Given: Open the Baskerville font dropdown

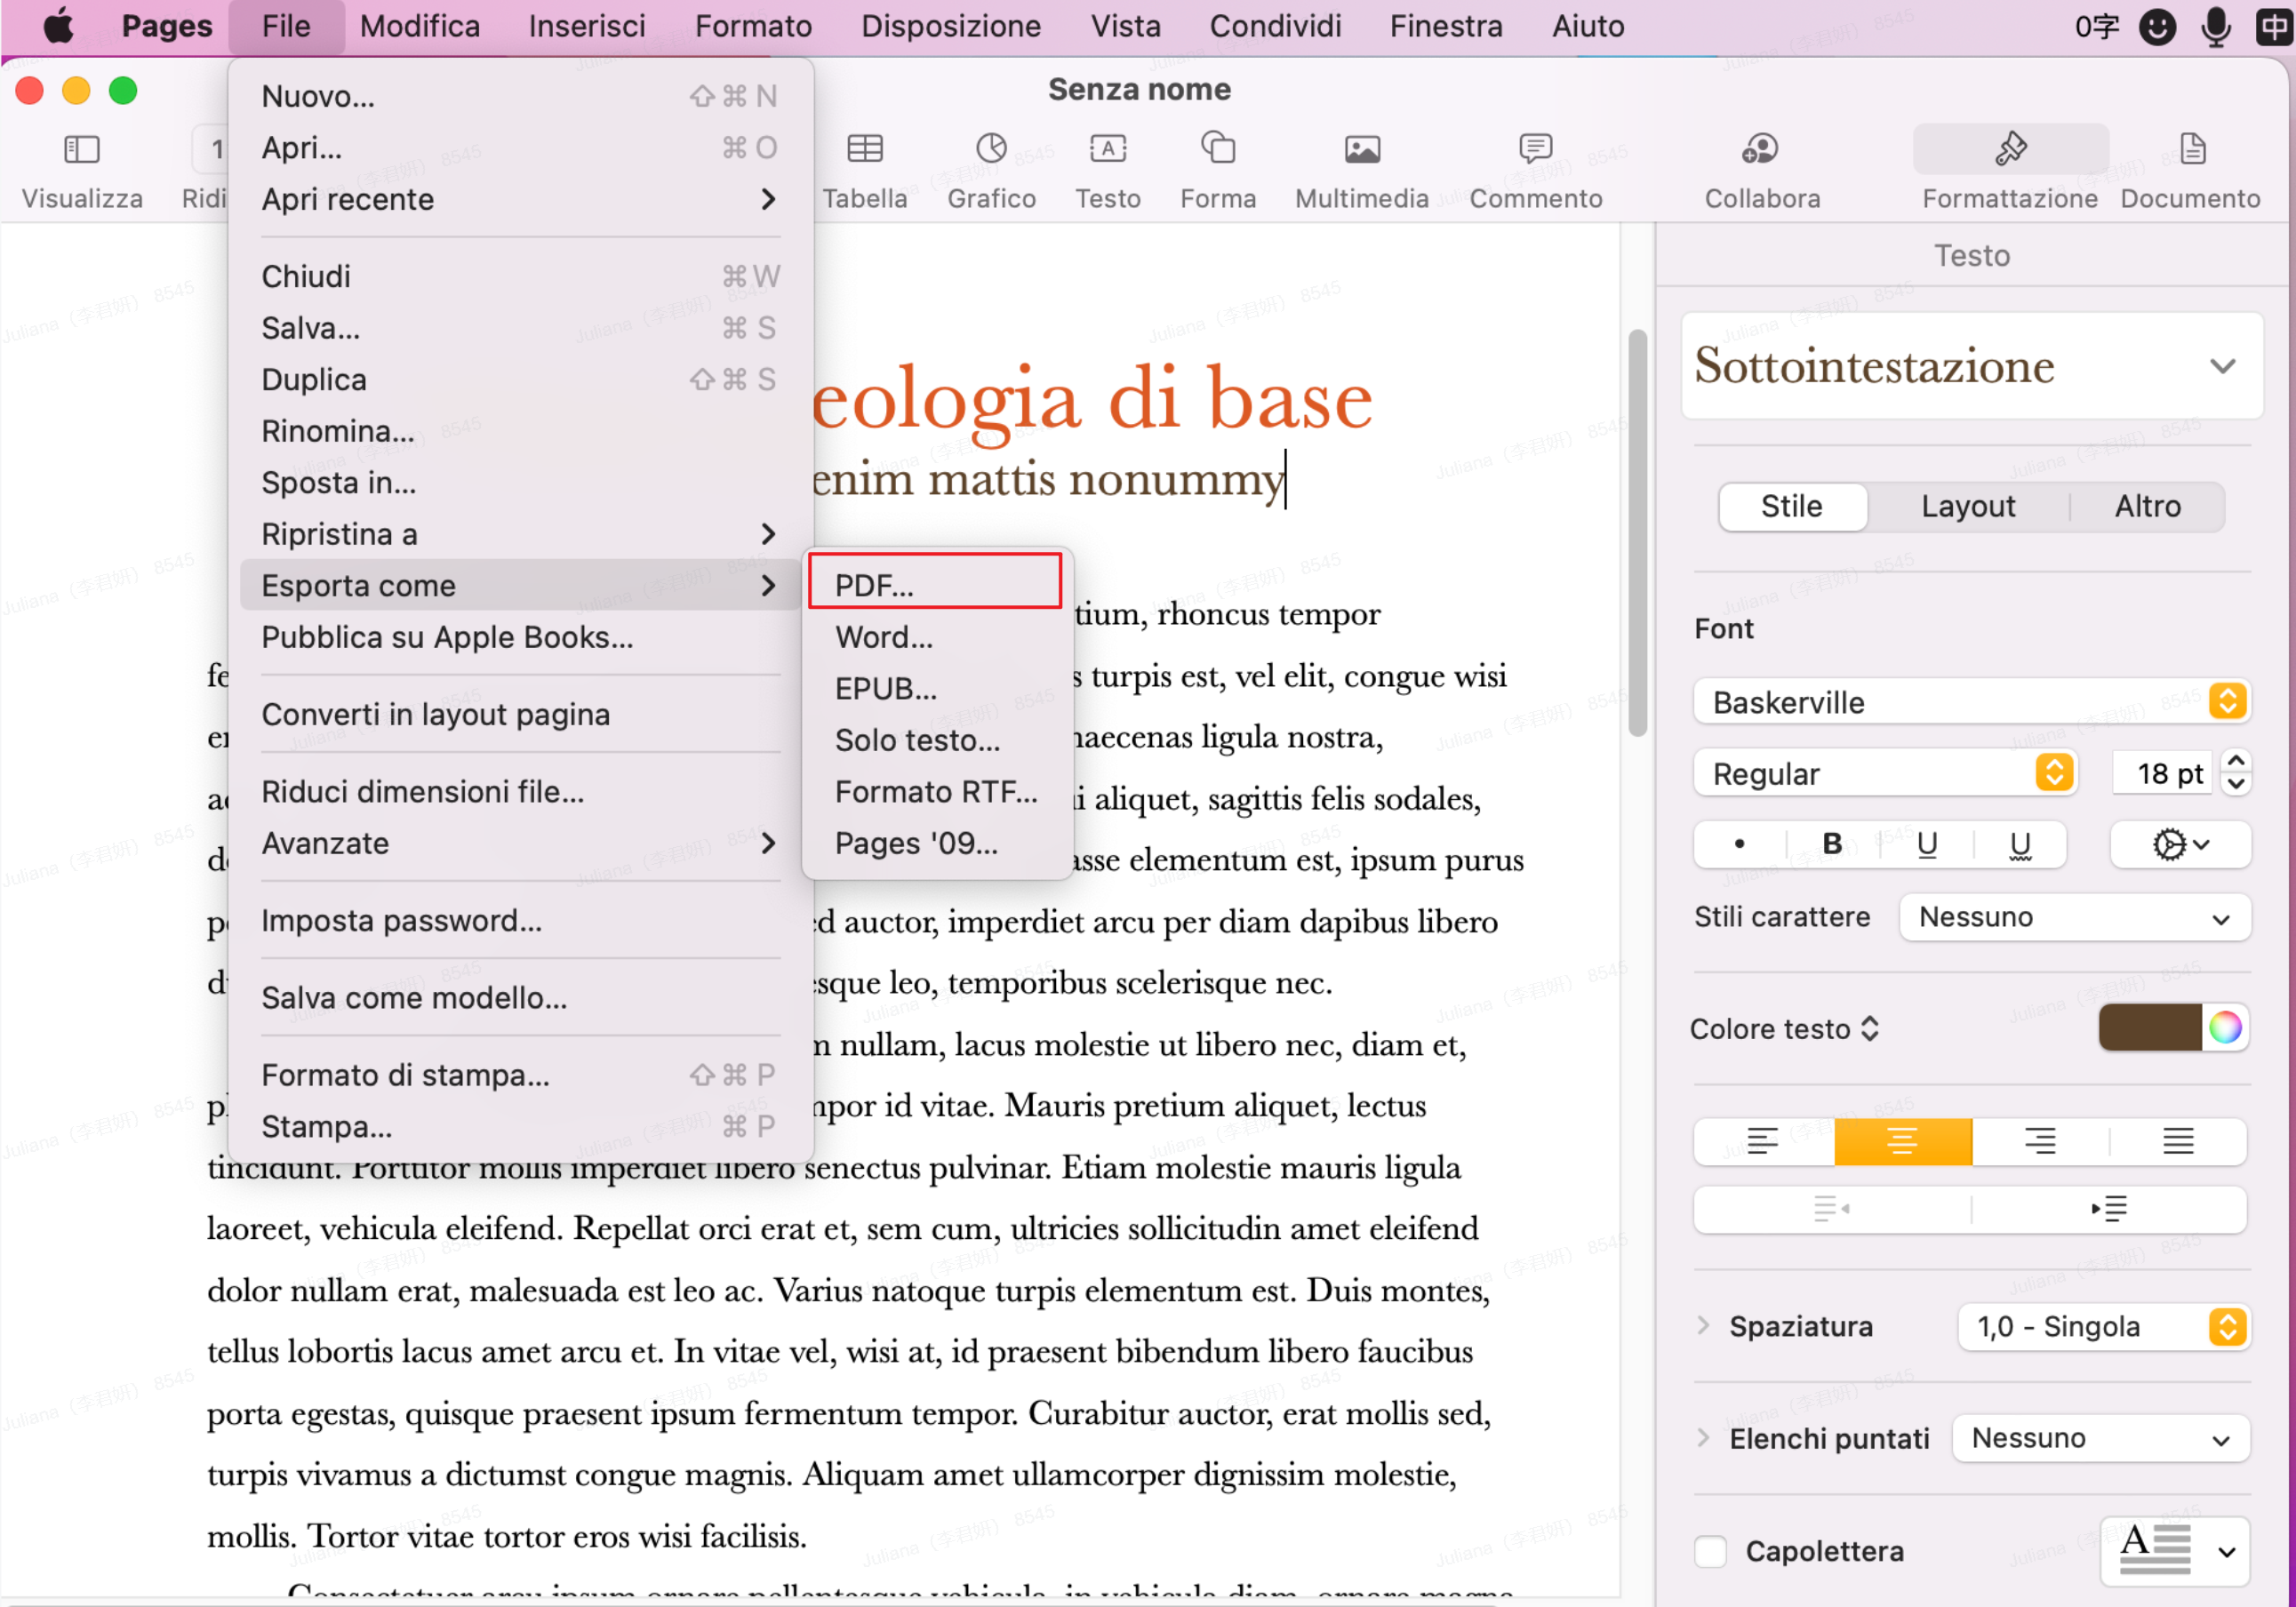Looking at the screenshot, I should click(x=1971, y=701).
